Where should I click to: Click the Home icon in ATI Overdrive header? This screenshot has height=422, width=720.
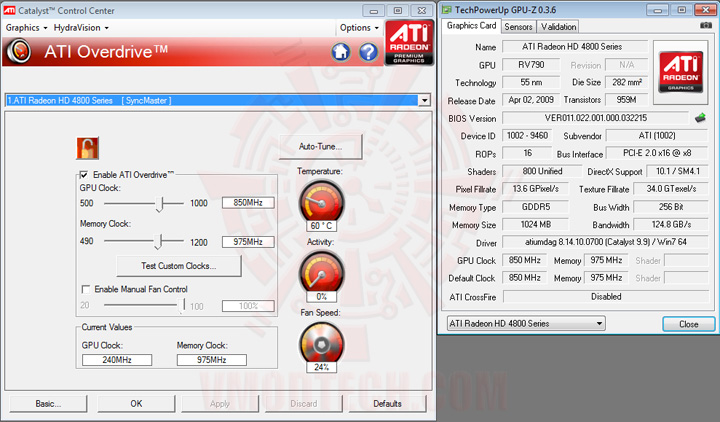(341, 52)
